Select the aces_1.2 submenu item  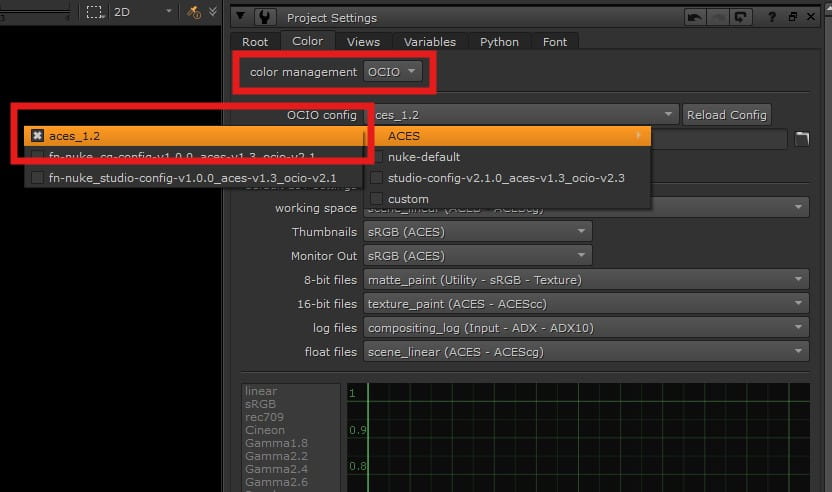point(194,136)
